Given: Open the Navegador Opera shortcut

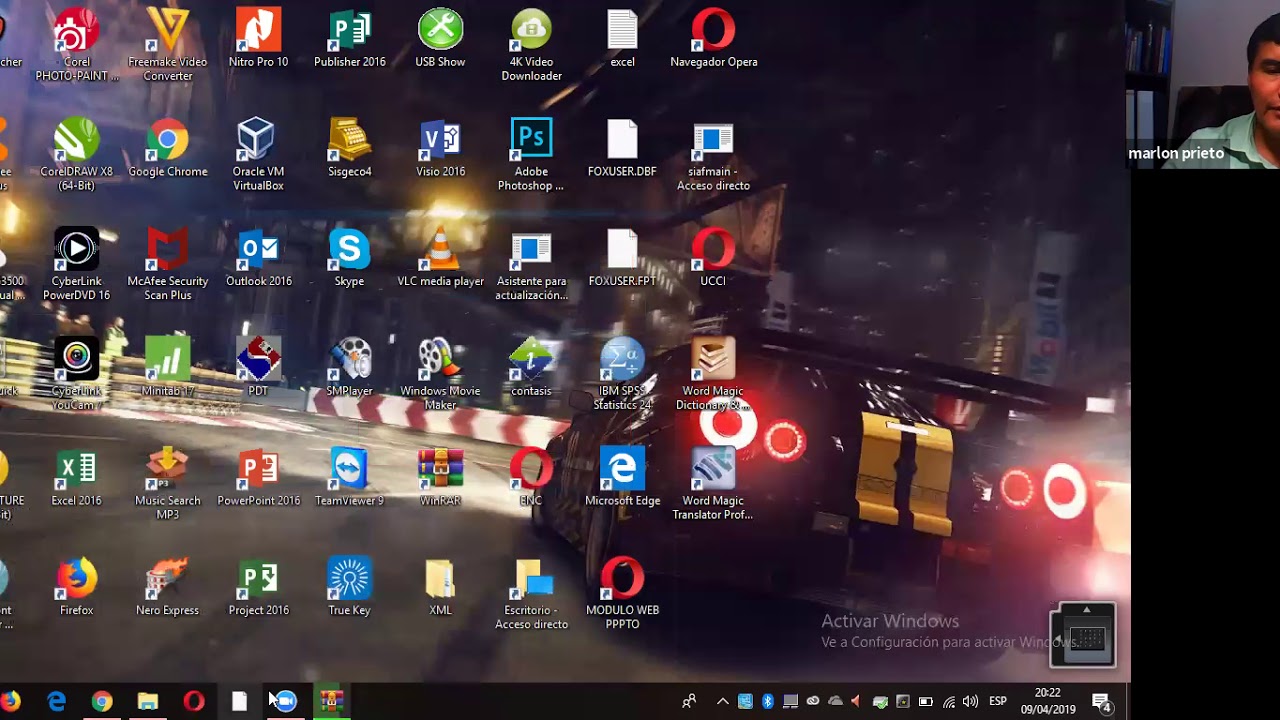Looking at the screenshot, I should coord(713,38).
